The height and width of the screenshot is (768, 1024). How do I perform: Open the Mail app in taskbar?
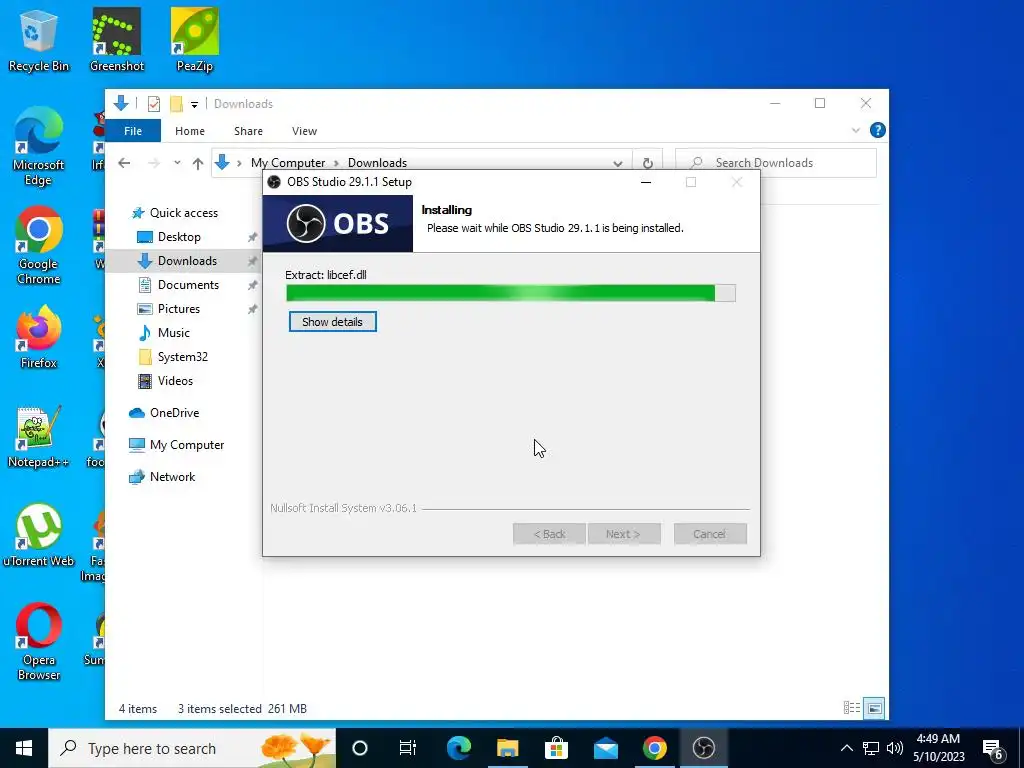605,748
